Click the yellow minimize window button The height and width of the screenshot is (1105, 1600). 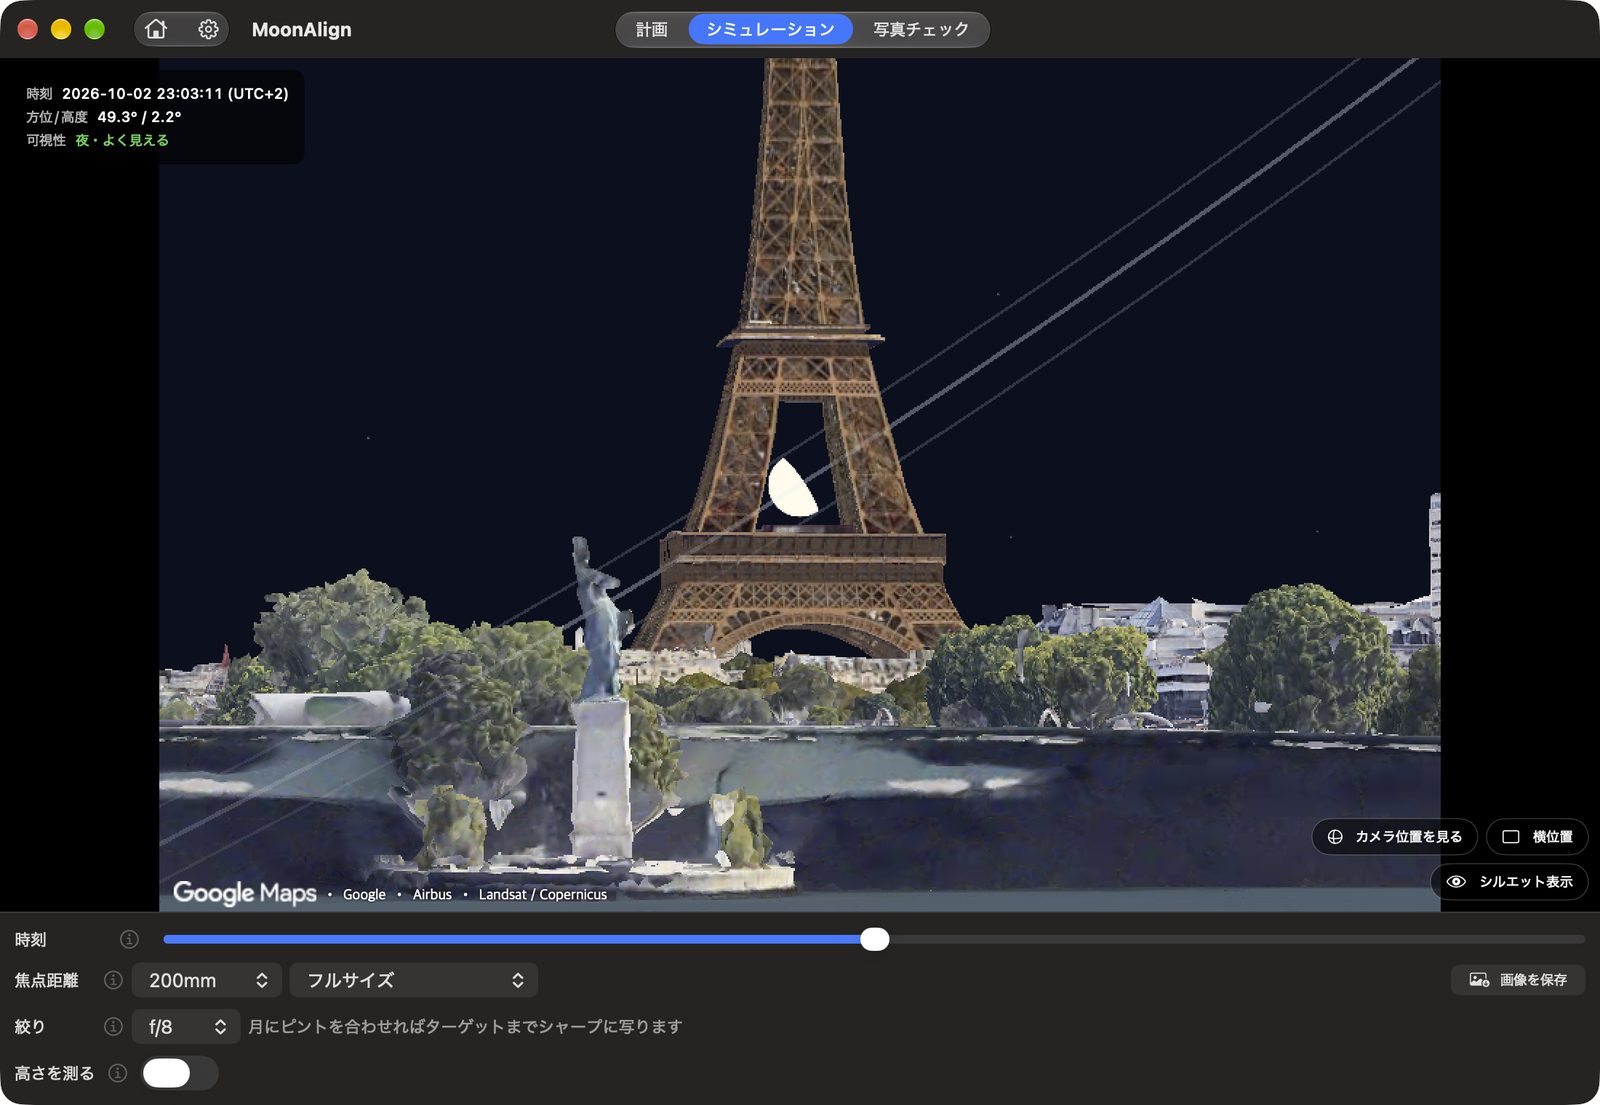61,29
